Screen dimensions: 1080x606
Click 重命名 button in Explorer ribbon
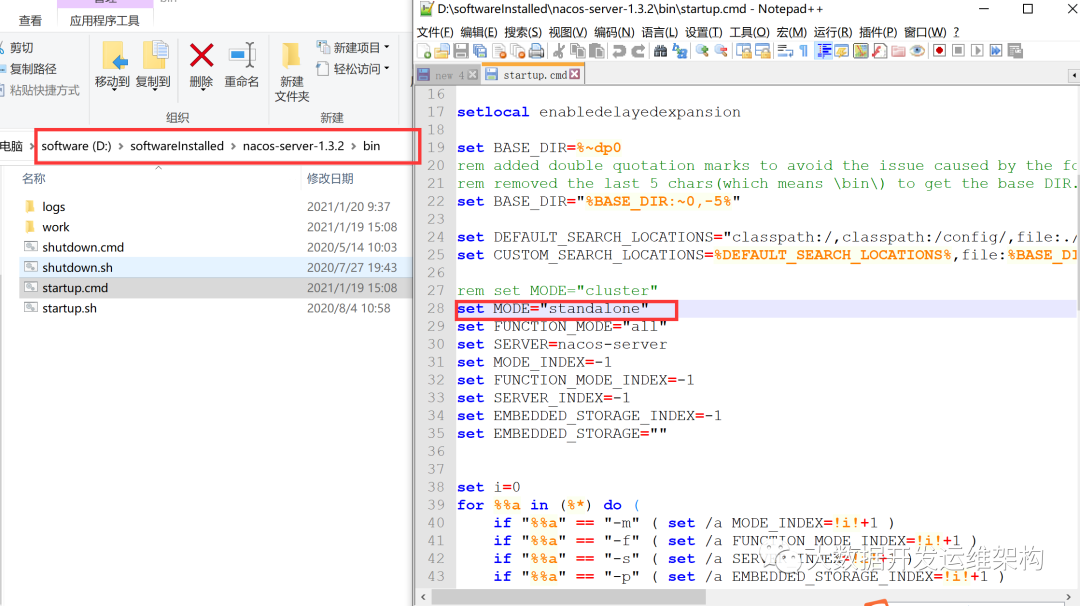[x=242, y=65]
